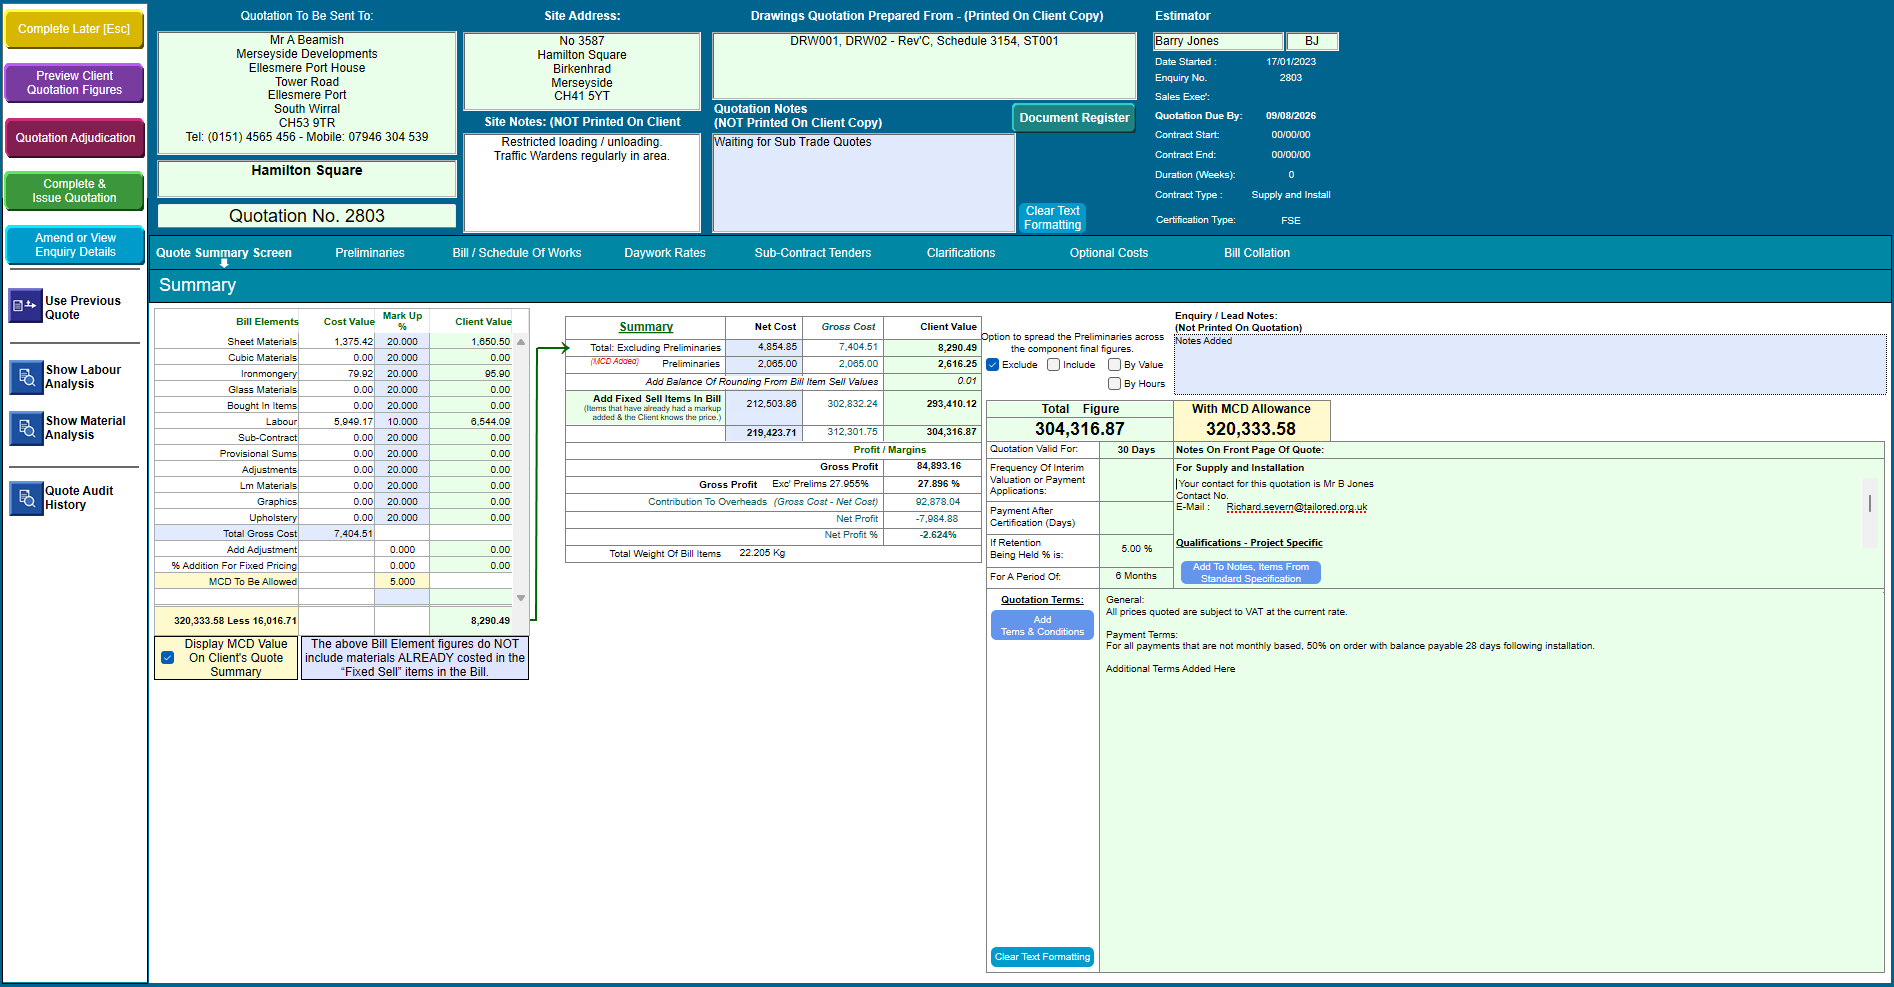
Task: Click the Quotation No. 2803 label
Action: [x=307, y=216]
